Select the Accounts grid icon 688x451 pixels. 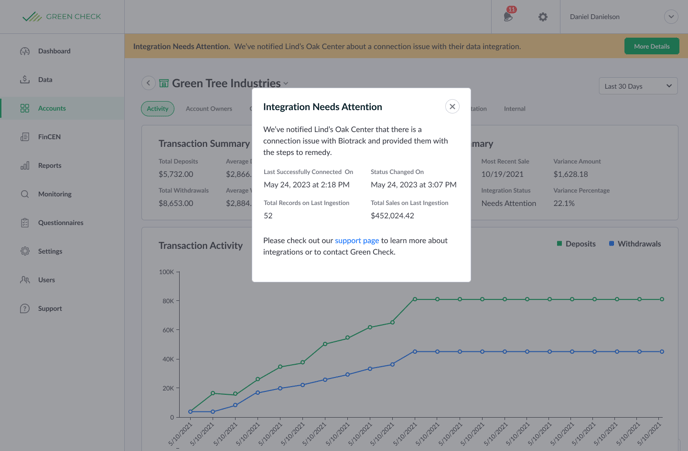[x=25, y=108]
